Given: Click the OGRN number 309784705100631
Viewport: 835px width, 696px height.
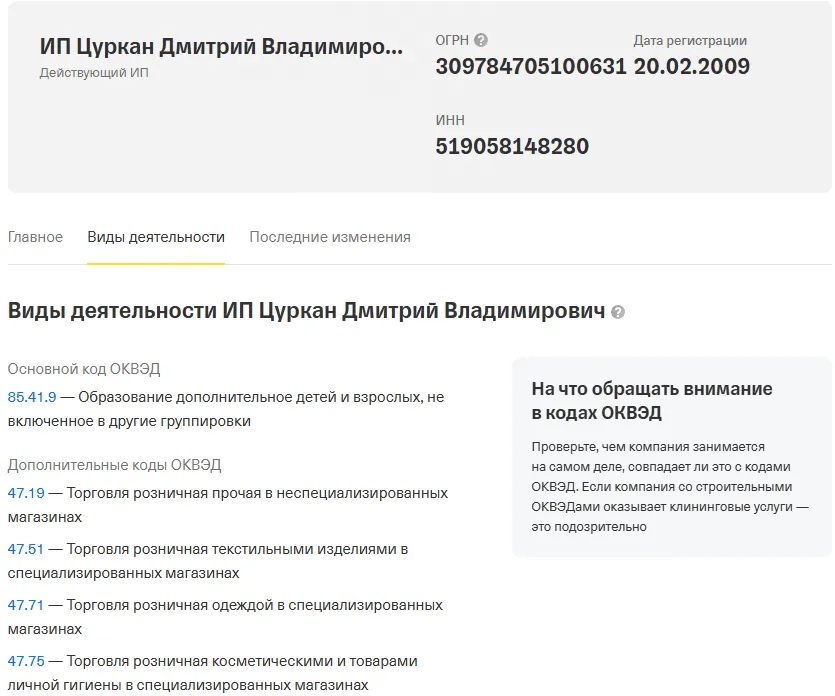Looking at the screenshot, I should [x=531, y=67].
